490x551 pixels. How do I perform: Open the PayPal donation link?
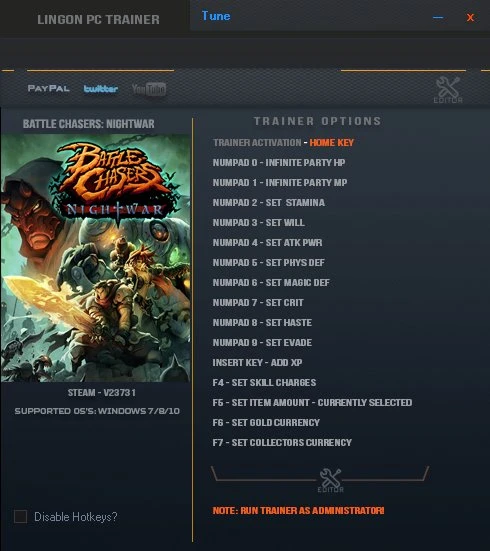[x=49, y=89]
